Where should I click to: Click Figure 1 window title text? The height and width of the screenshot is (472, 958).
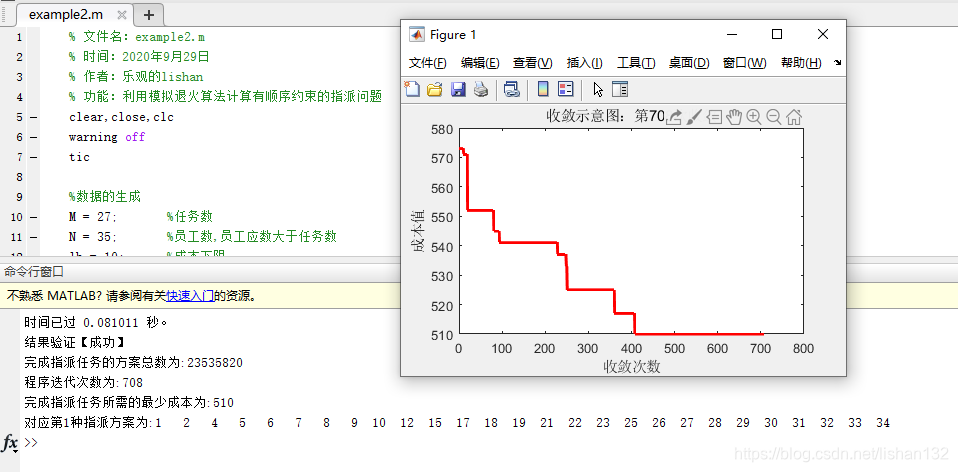click(453, 35)
